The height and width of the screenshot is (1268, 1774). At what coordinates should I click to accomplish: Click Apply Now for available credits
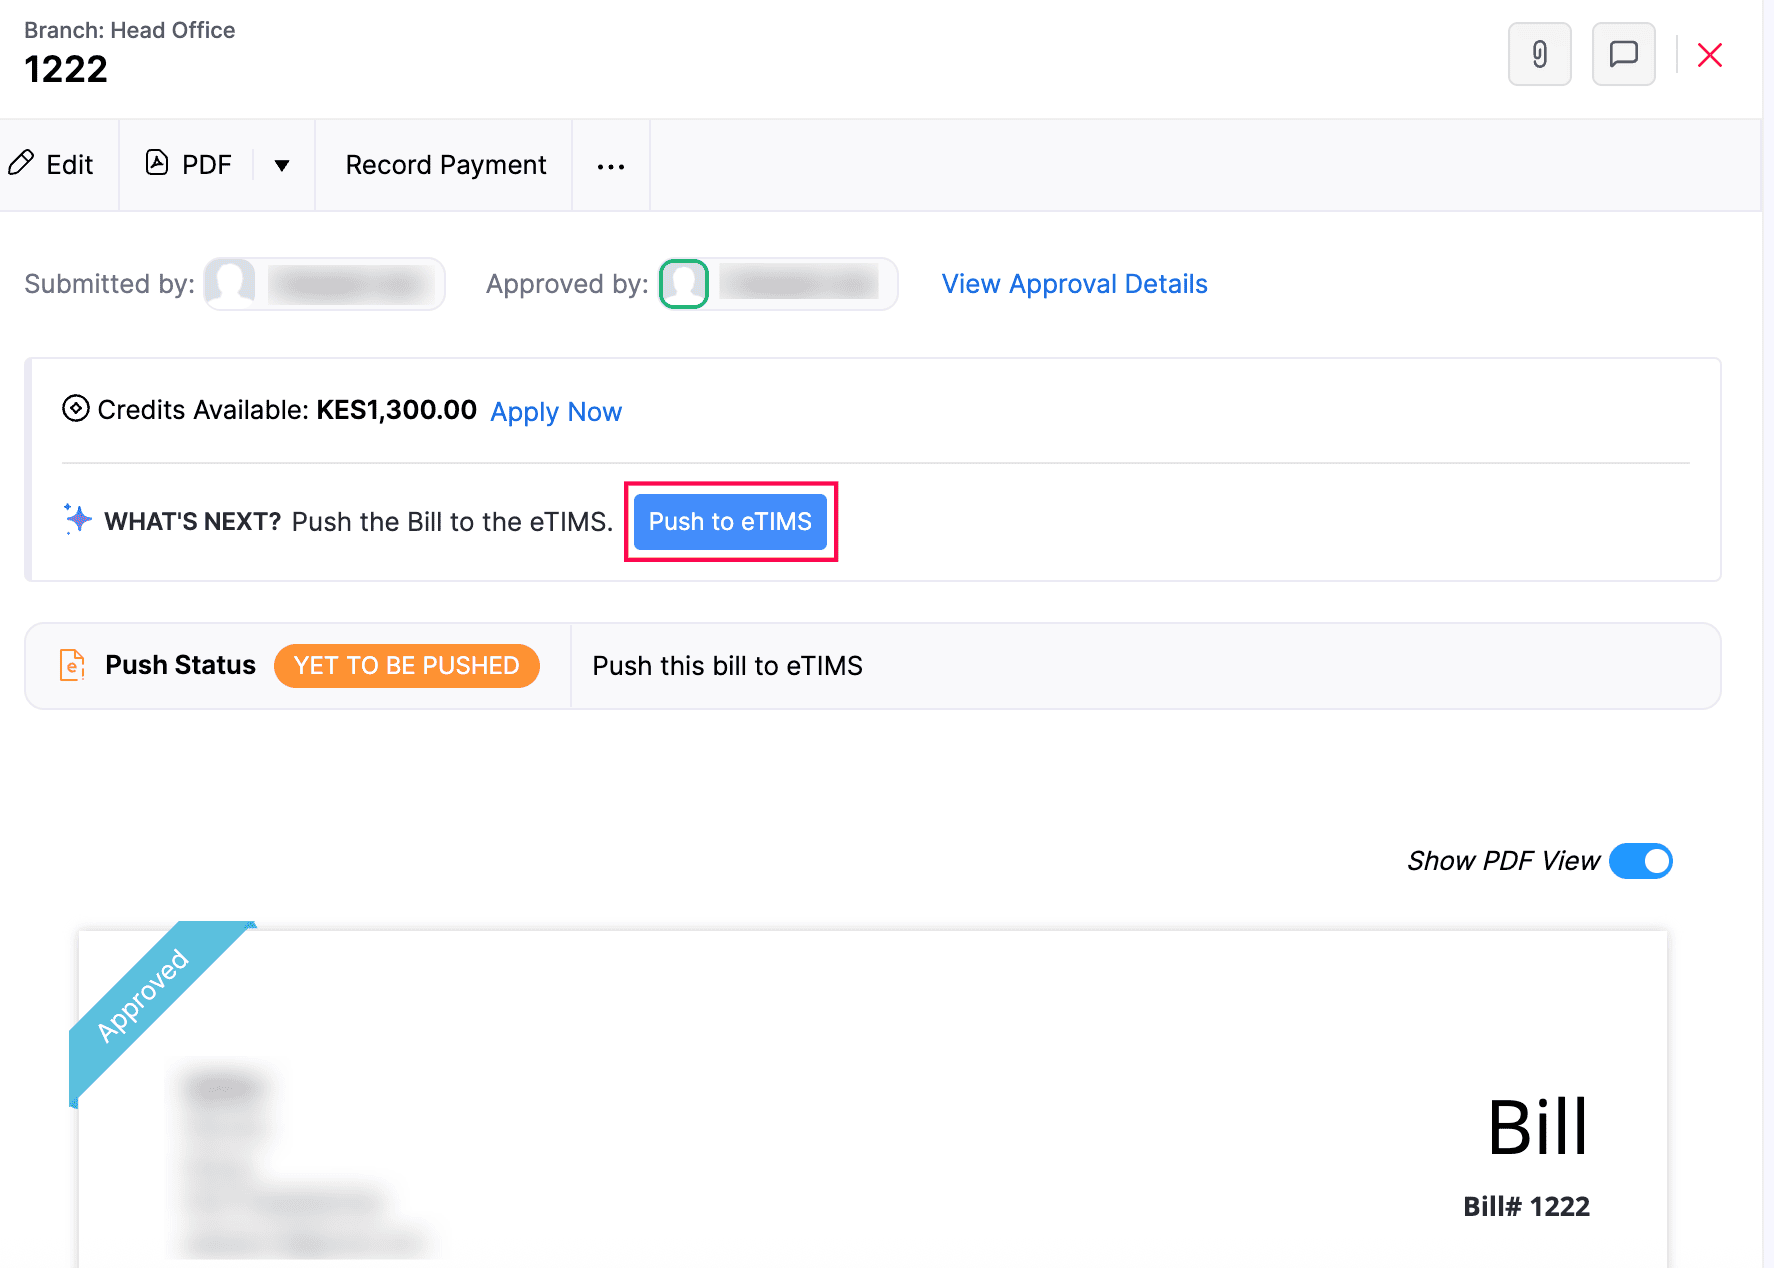point(556,412)
